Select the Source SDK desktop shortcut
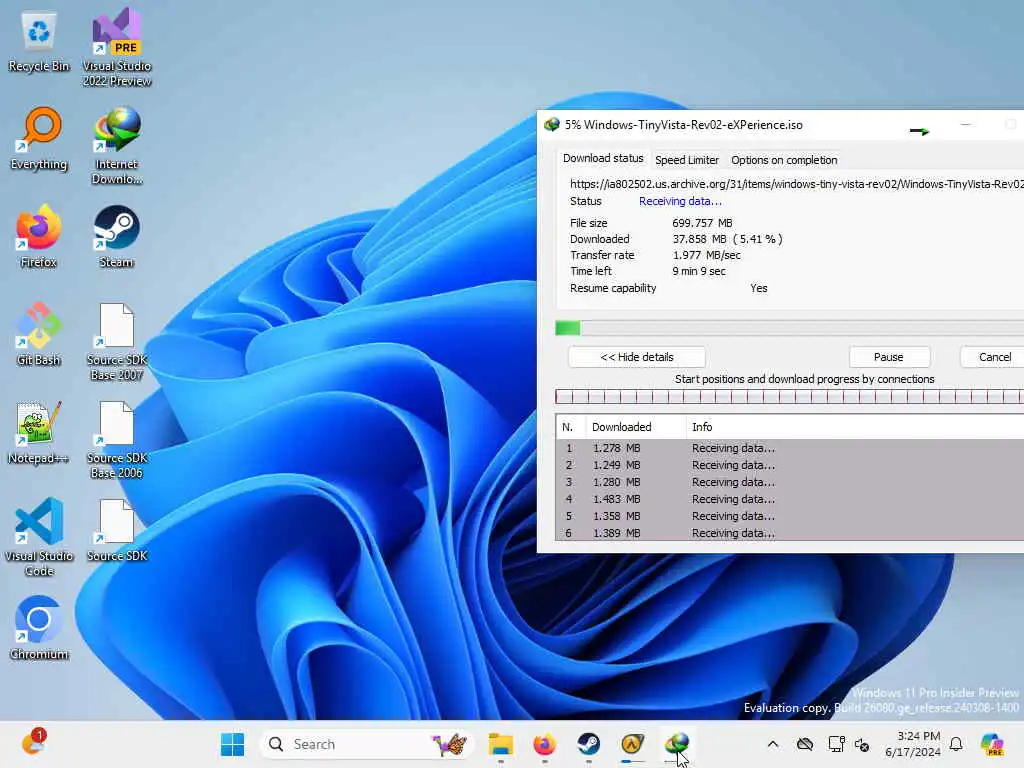Image resolution: width=1024 pixels, height=768 pixels. tap(117, 531)
